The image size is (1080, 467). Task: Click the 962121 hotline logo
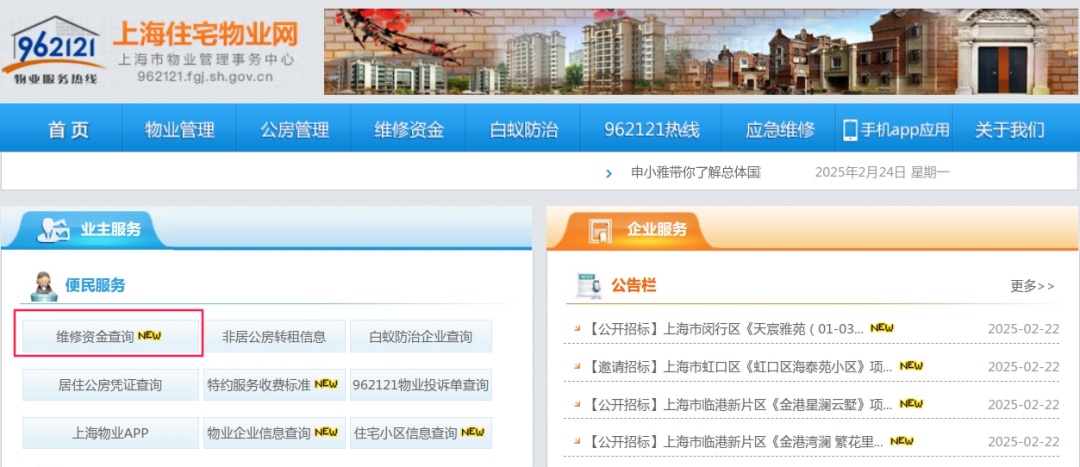(x=54, y=50)
